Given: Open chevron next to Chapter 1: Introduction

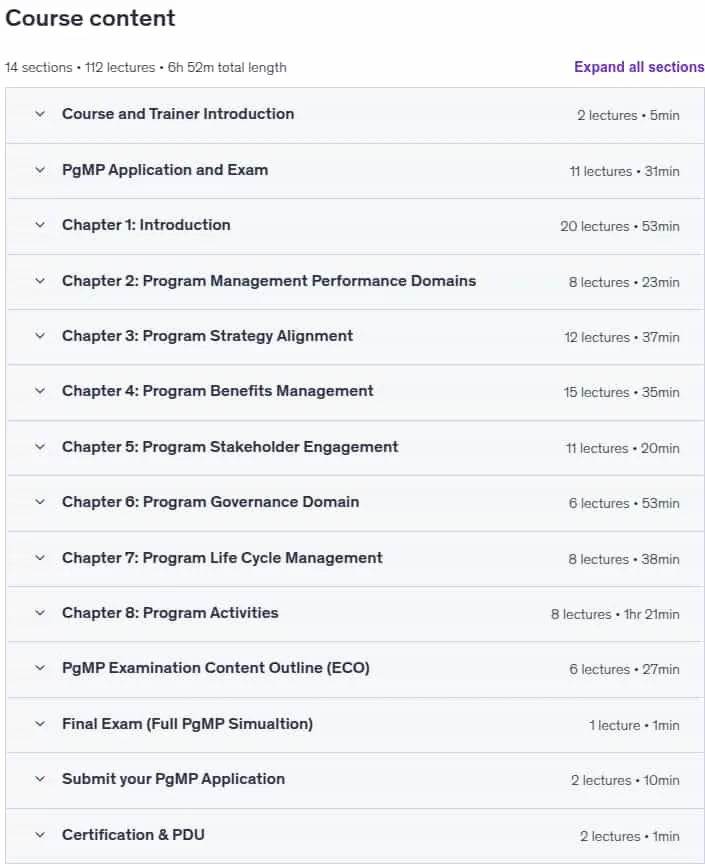Looking at the screenshot, I should click(x=40, y=225).
